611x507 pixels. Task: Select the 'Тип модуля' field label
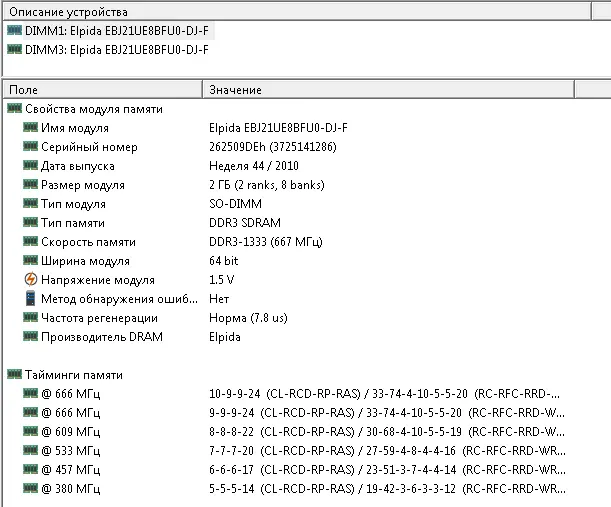pyautogui.click(x=73, y=204)
